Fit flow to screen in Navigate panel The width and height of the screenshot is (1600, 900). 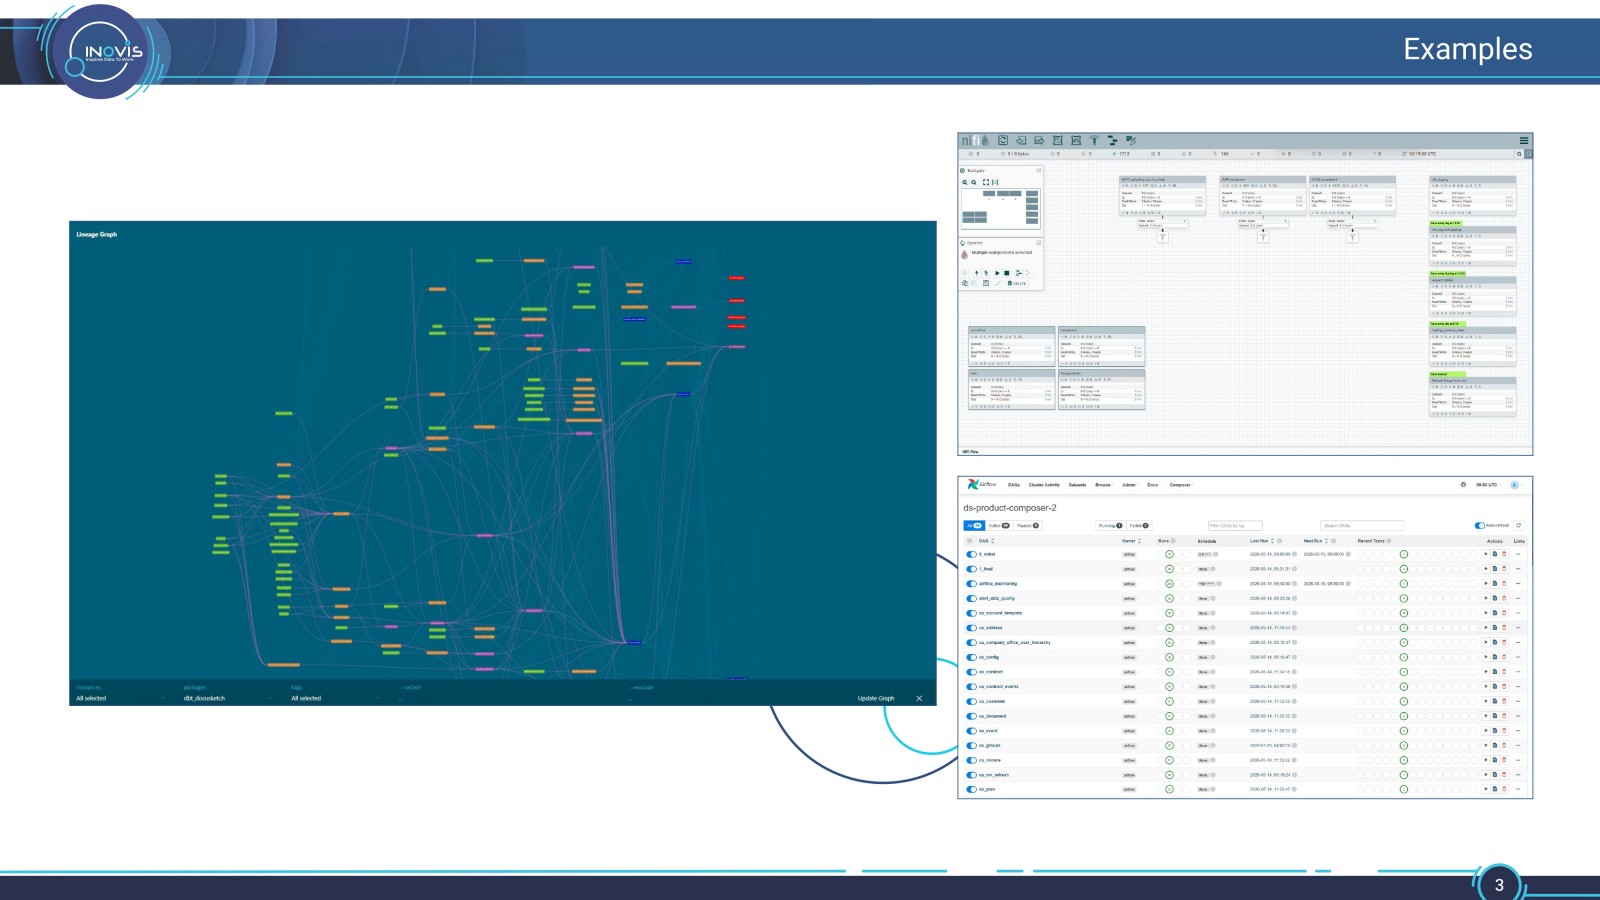(x=986, y=182)
